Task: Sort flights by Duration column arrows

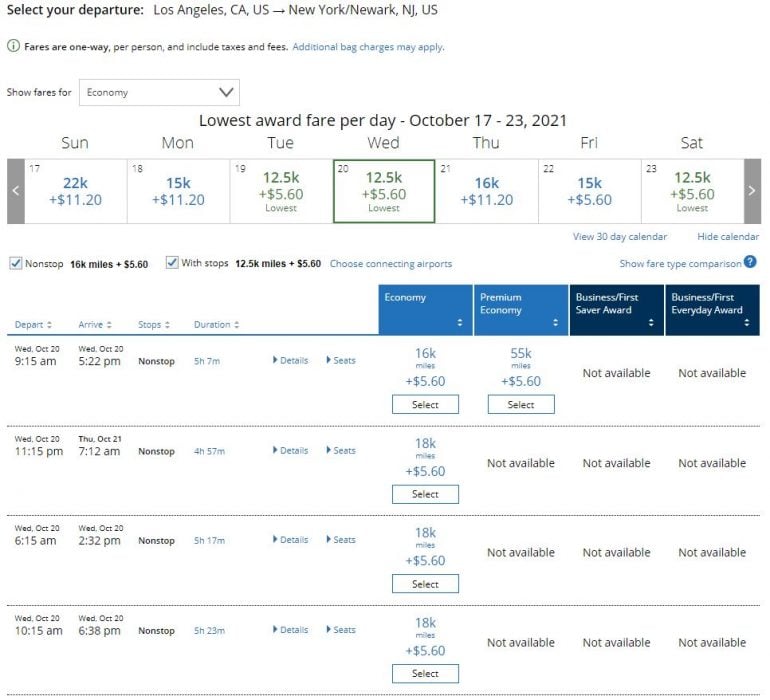Action: click(x=236, y=325)
